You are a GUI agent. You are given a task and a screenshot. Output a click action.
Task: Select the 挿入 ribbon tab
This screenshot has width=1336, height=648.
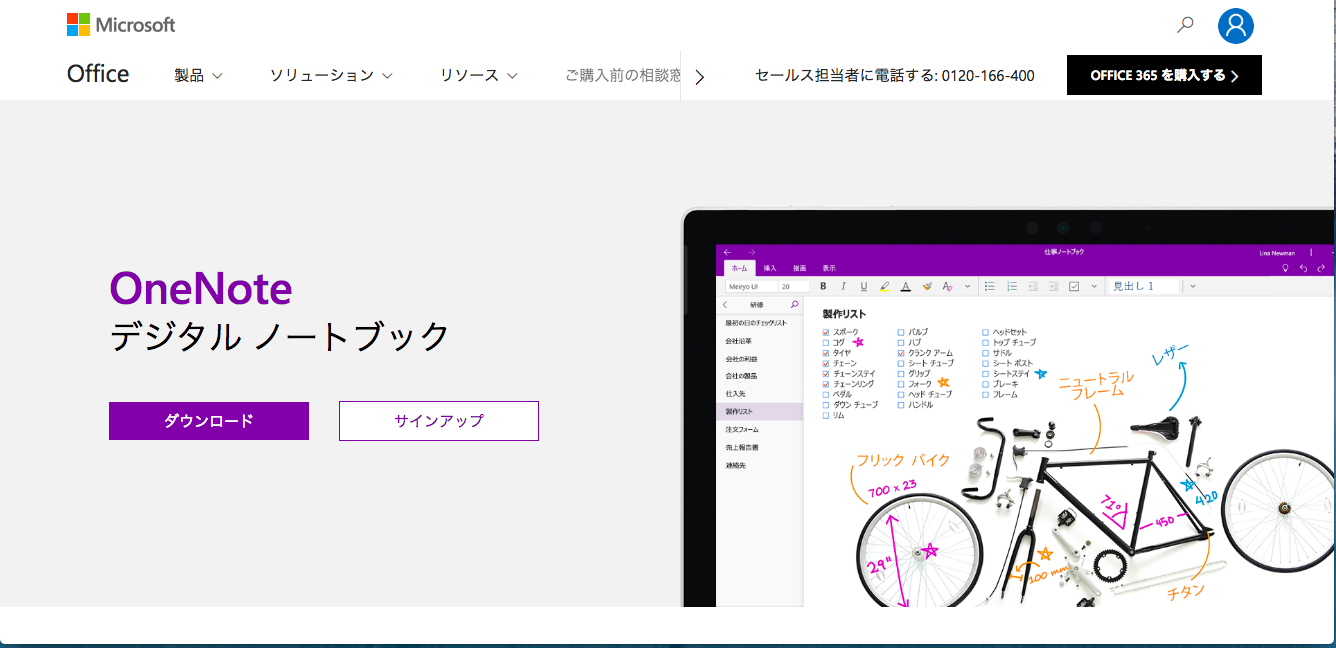(770, 268)
